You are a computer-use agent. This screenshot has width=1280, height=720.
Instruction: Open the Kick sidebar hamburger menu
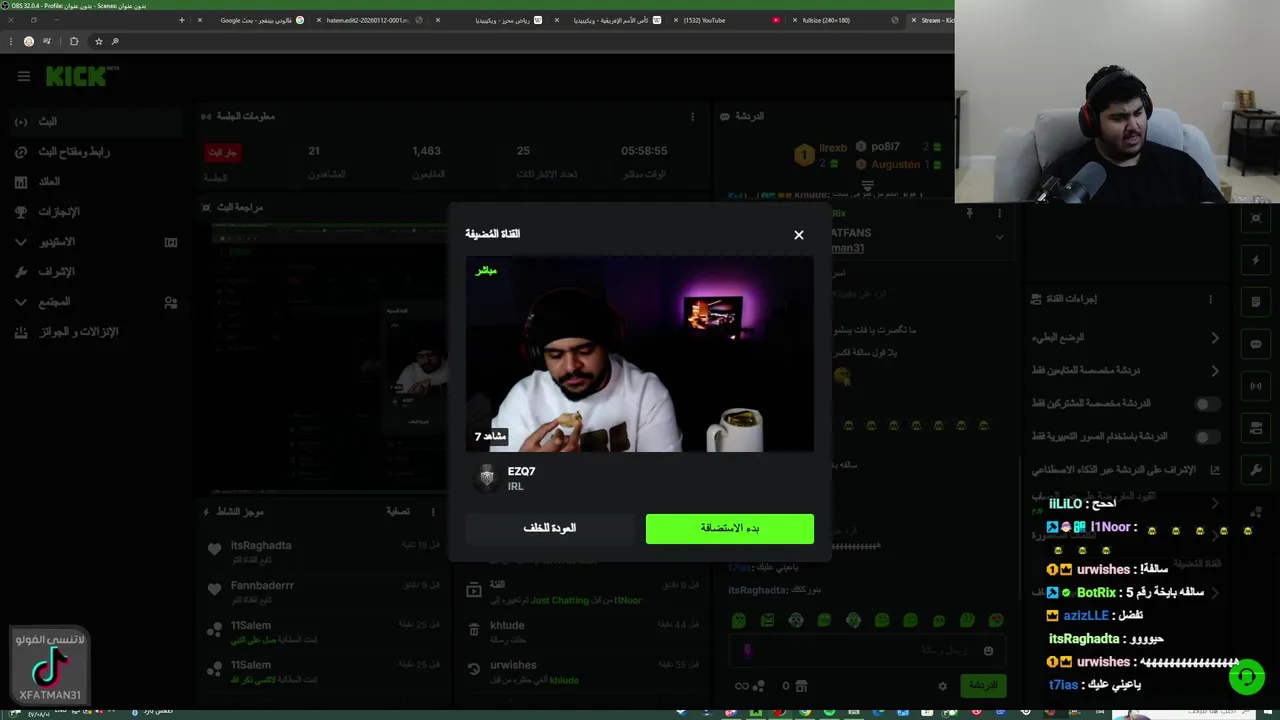23,76
